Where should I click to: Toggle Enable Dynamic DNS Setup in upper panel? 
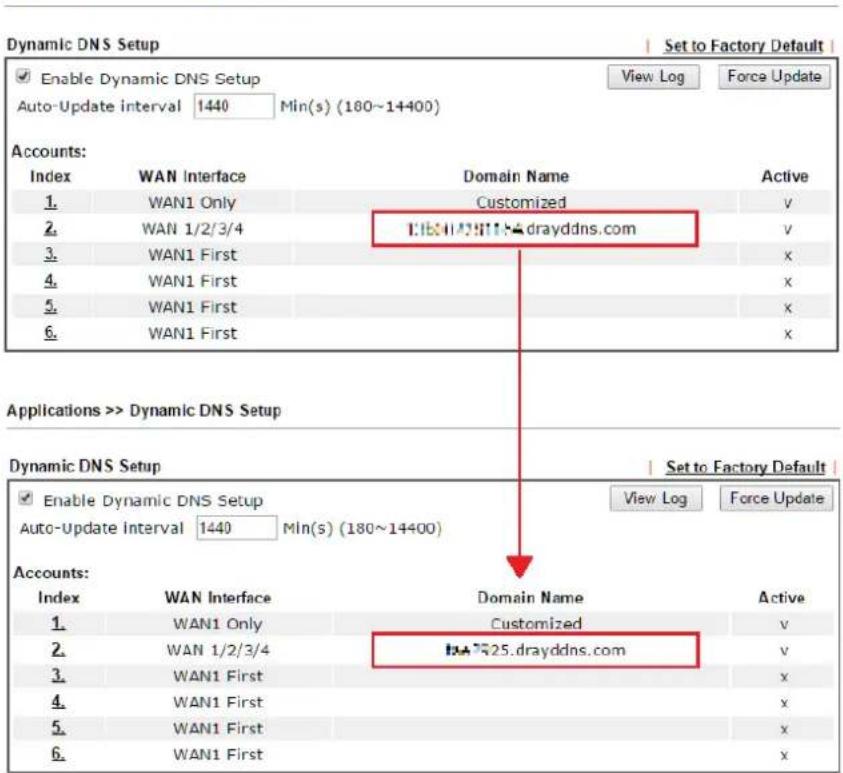point(23,76)
